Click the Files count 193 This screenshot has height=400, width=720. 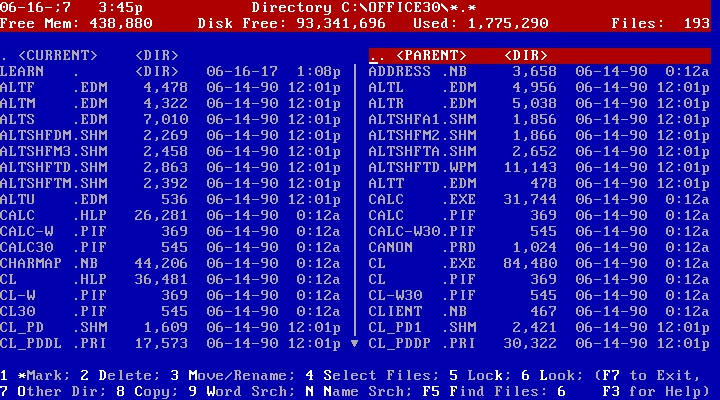[x=697, y=23]
